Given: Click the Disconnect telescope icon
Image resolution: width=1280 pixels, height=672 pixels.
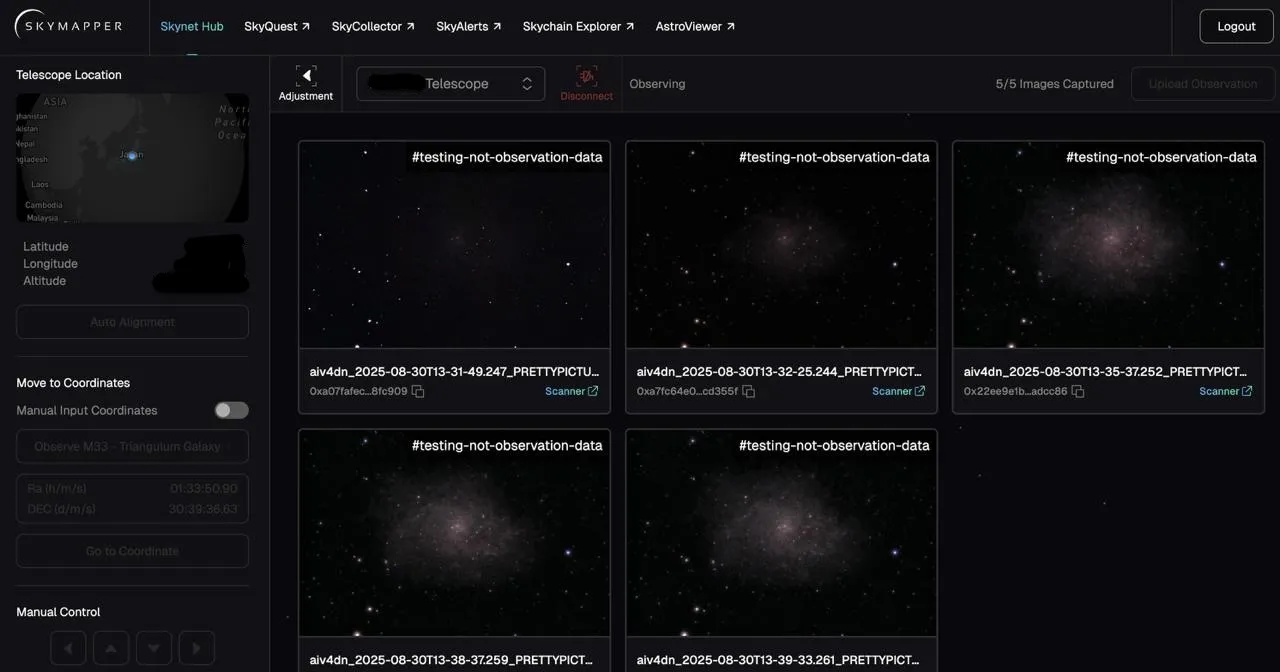Looking at the screenshot, I should pyautogui.click(x=587, y=83).
